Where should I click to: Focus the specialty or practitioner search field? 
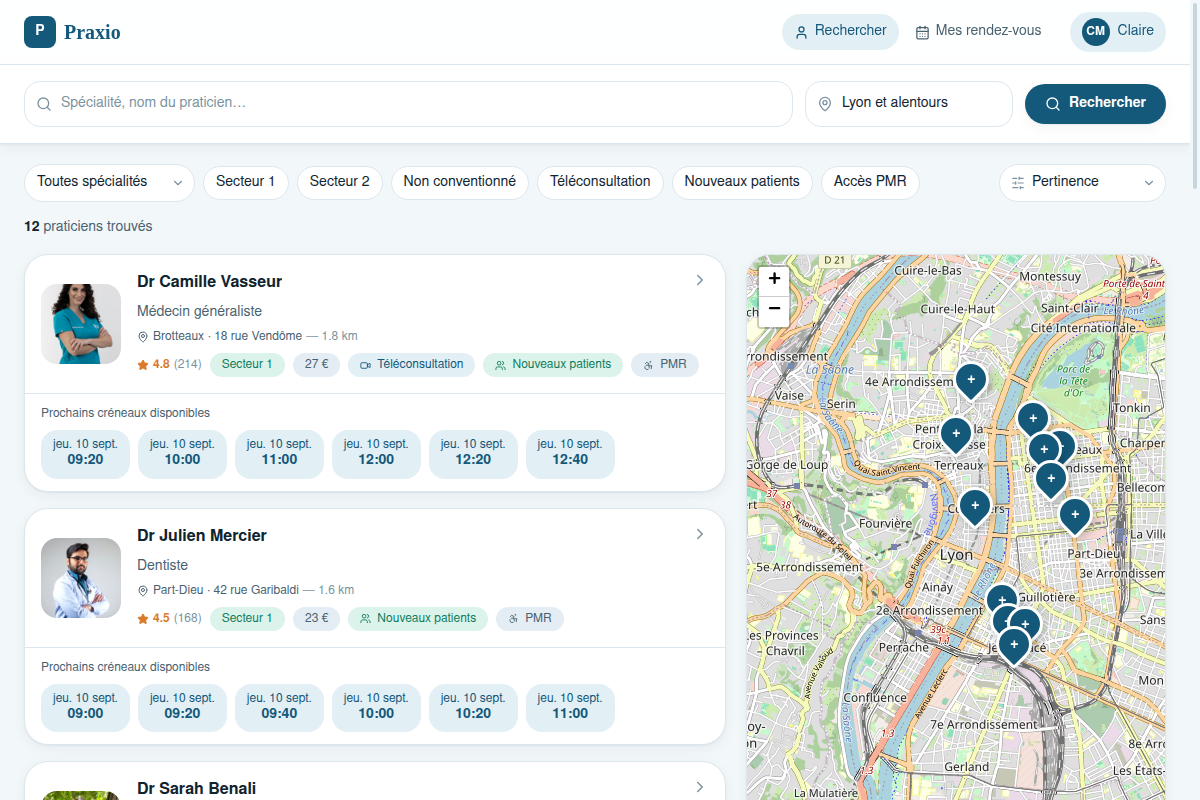click(x=408, y=103)
